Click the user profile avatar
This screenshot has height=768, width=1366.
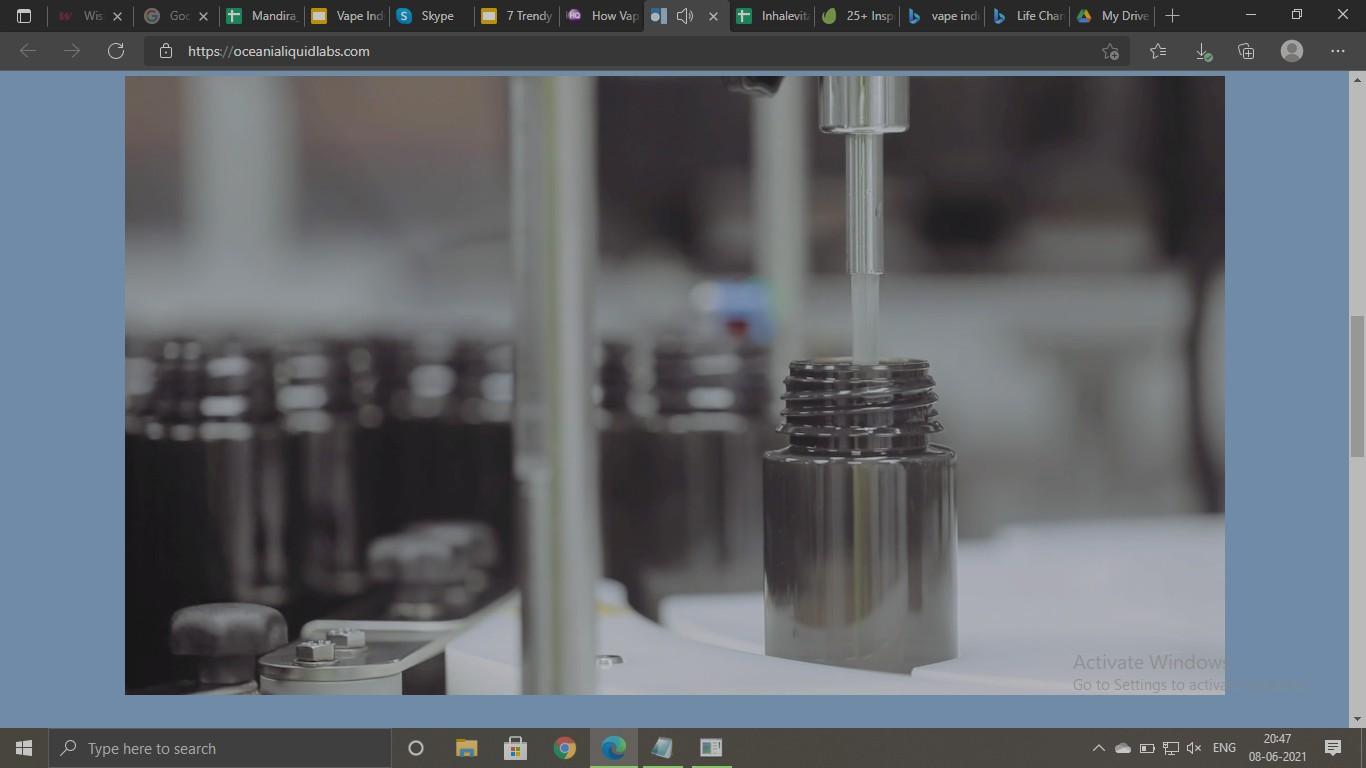pos(1292,51)
